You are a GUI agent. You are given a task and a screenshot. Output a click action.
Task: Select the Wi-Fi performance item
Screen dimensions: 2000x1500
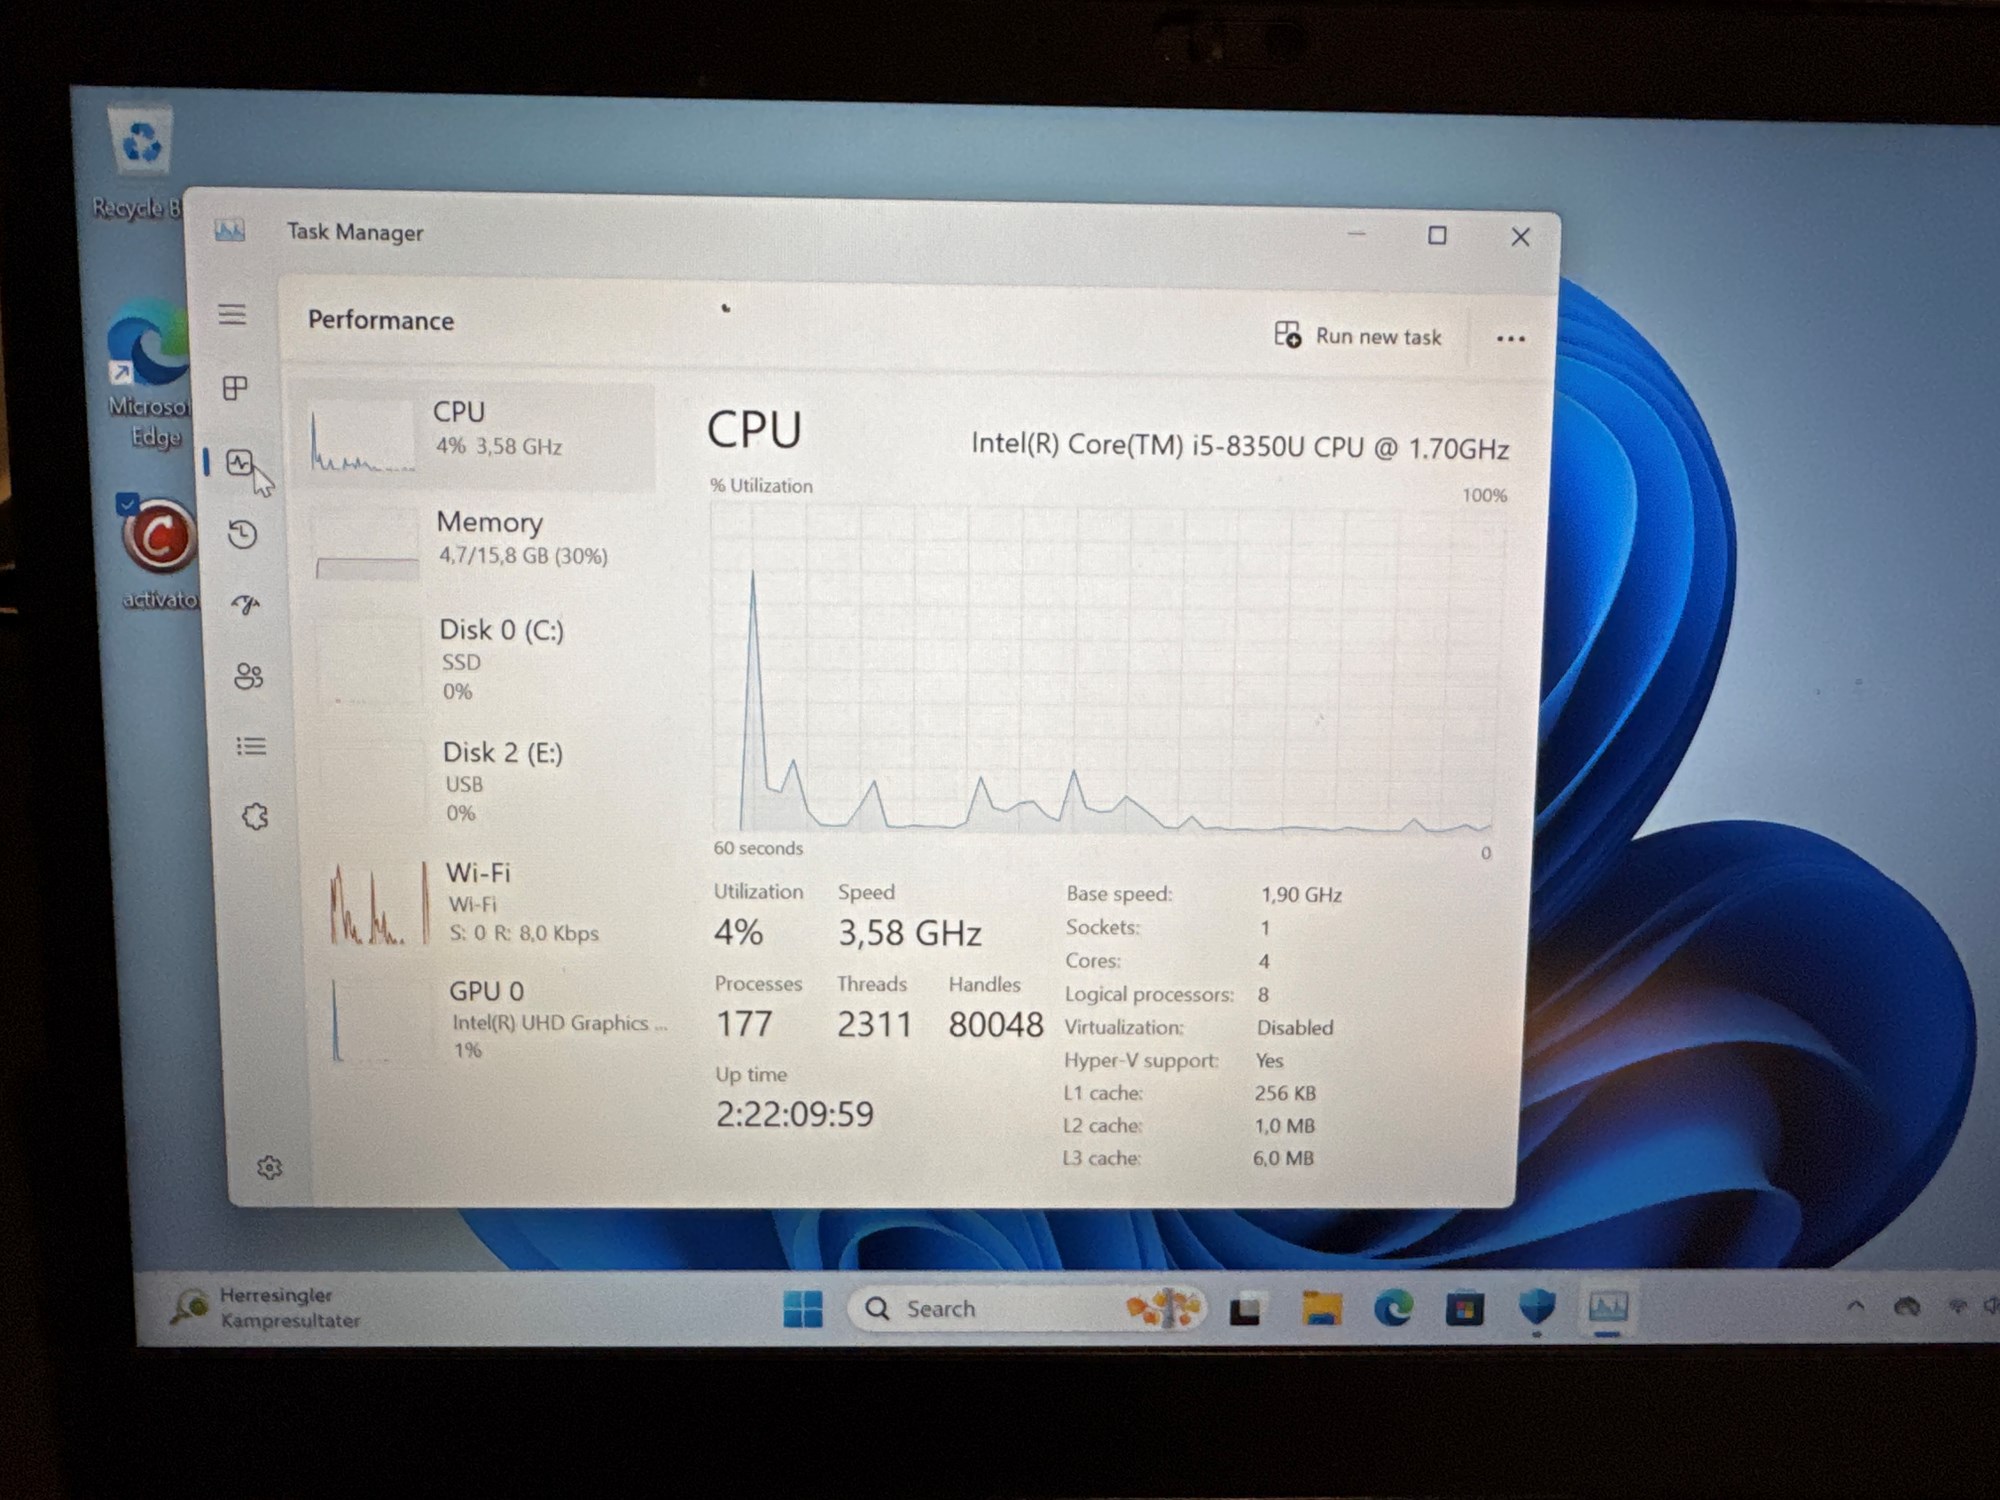click(485, 902)
